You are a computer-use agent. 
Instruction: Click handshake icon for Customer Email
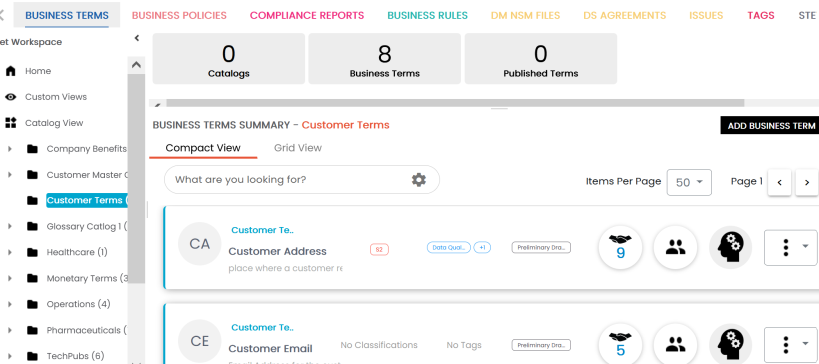pyautogui.click(x=621, y=345)
